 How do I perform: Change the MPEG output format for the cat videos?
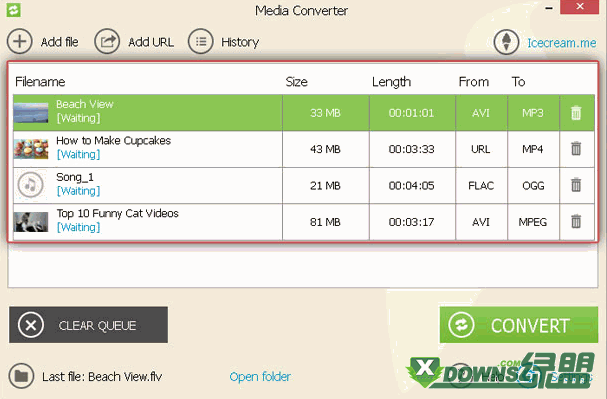[533, 222]
